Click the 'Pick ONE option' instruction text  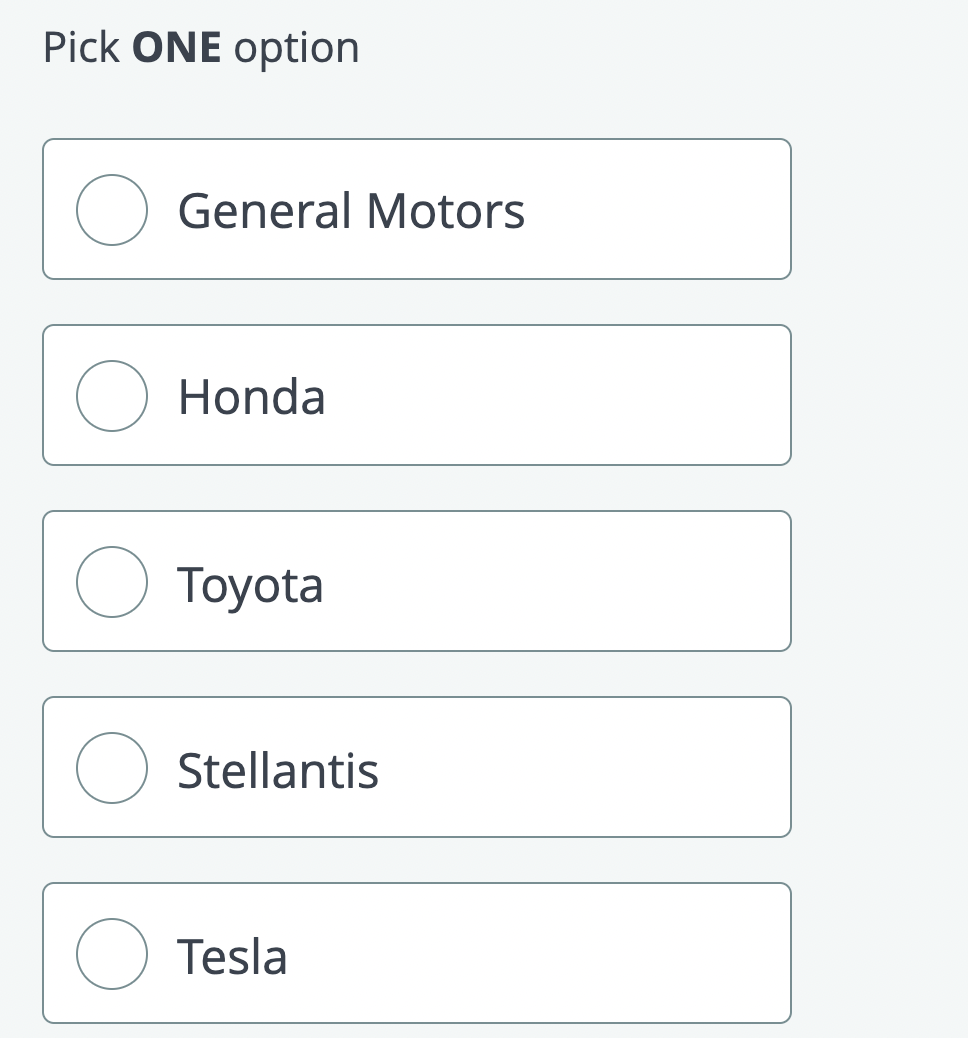(201, 49)
